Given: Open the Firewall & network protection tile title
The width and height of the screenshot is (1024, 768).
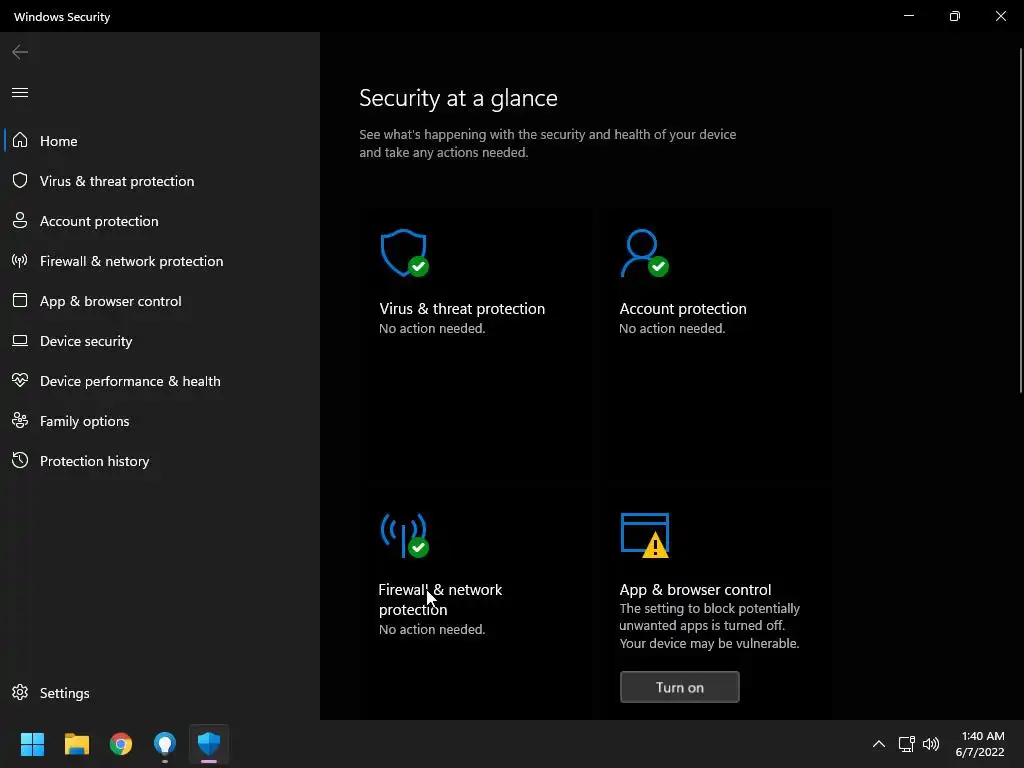Looking at the screenshot, I should pyautogui.click(x=440, y=600).
